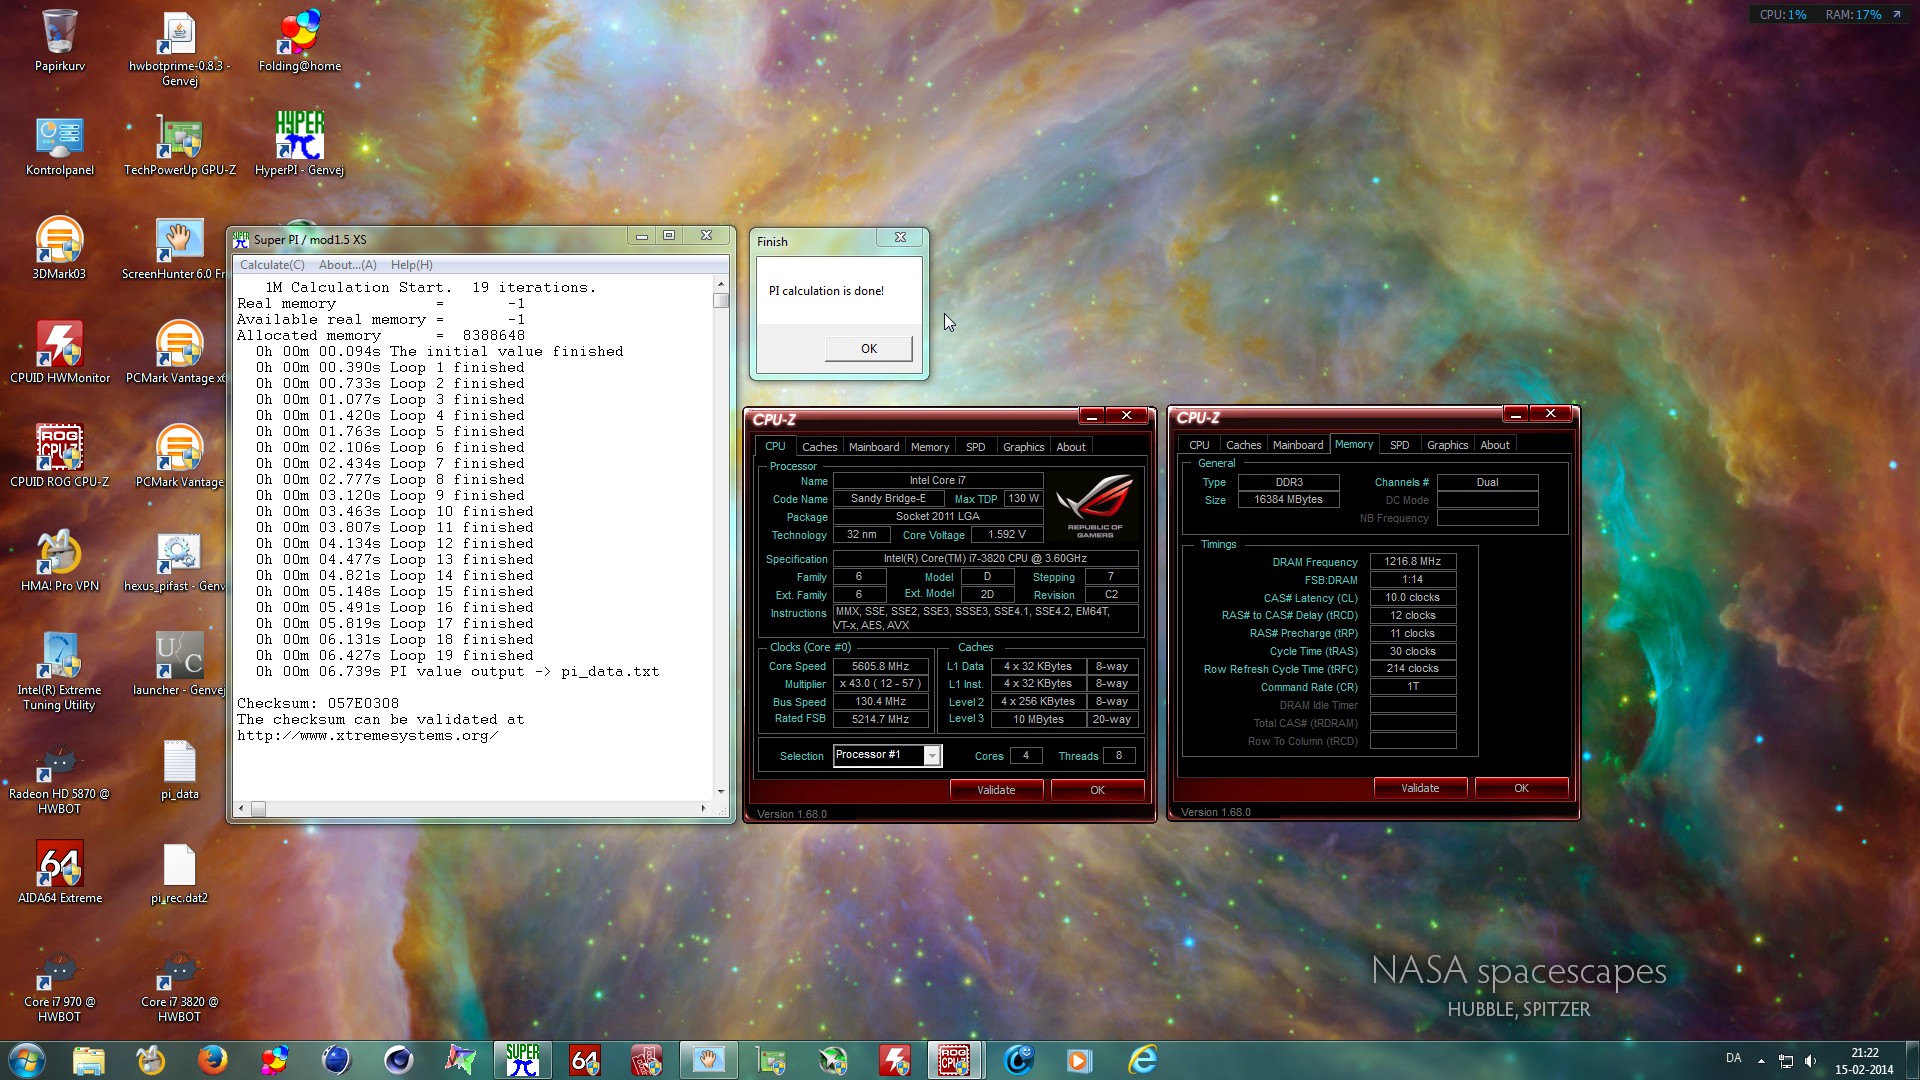1920x1080 pixels.
Task: Open About...(A) menu in Super PI
Action: pyautogui.click(x=347, y=265)
